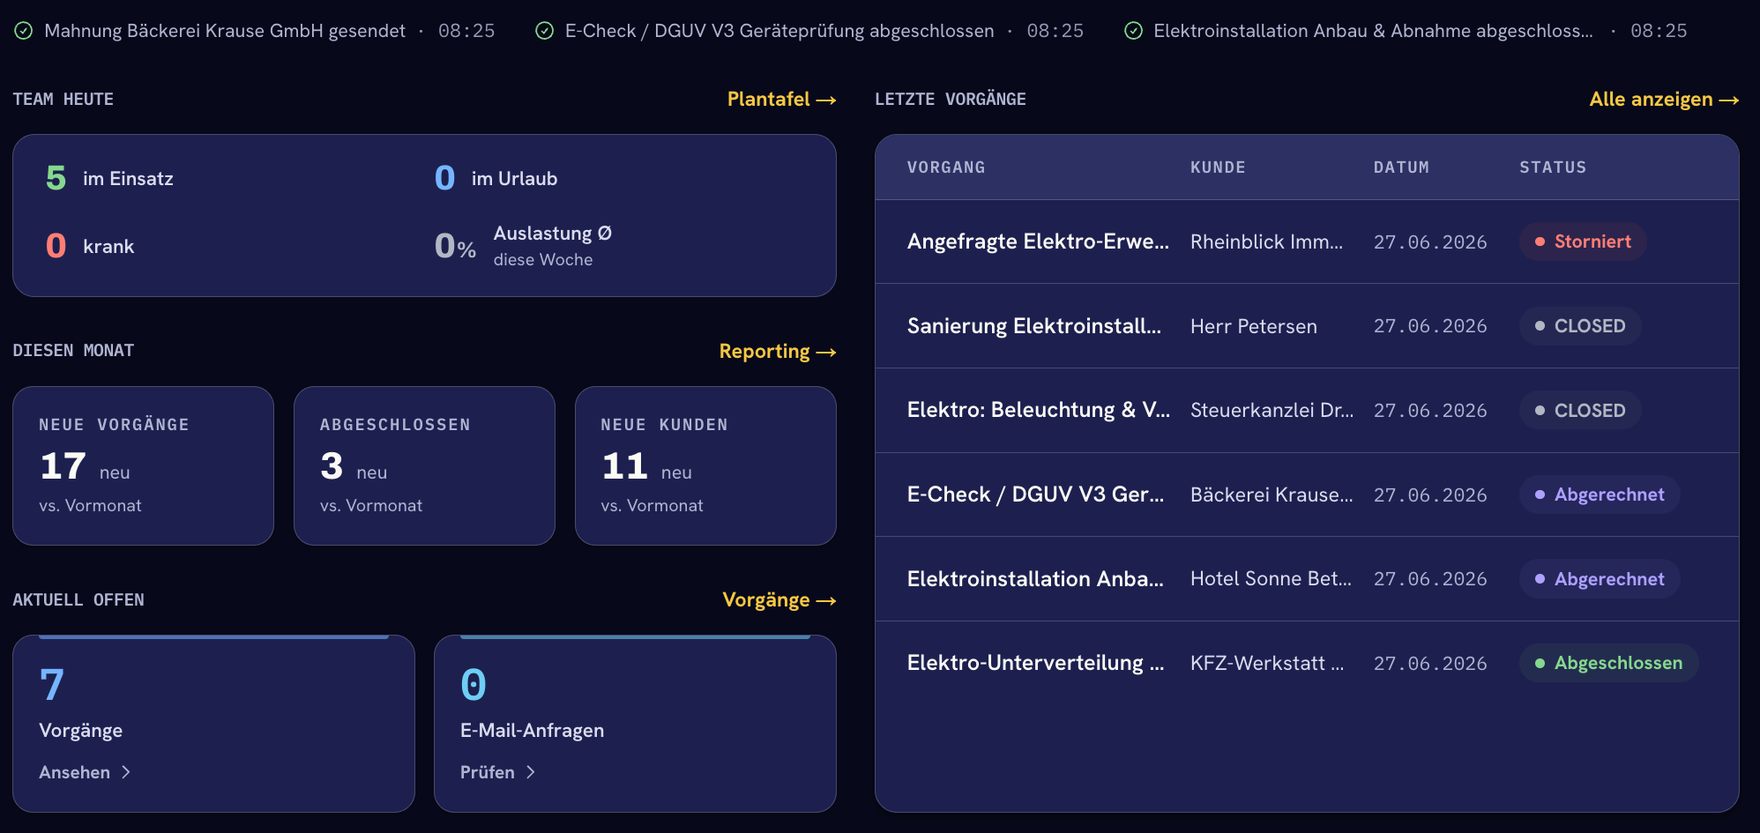The width and height of the screenshot is (1760, 833).
Task: Open the Elektro-Unterverteilung row
Action: (x=1307, y=663)
